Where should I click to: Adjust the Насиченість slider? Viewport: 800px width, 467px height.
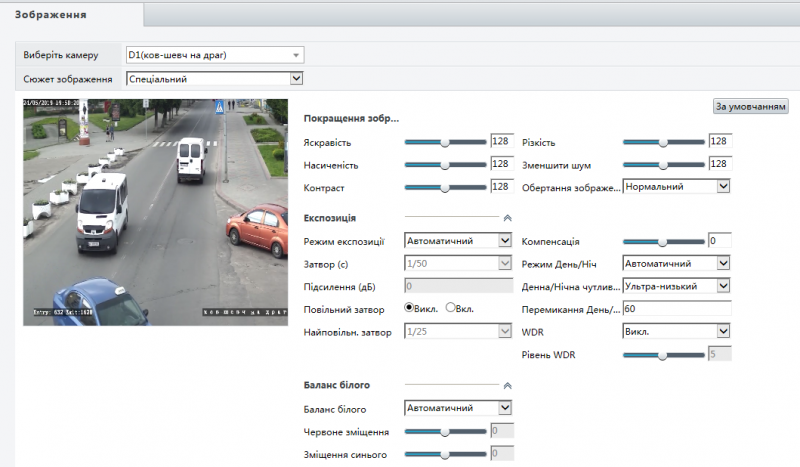coord(445,165)
